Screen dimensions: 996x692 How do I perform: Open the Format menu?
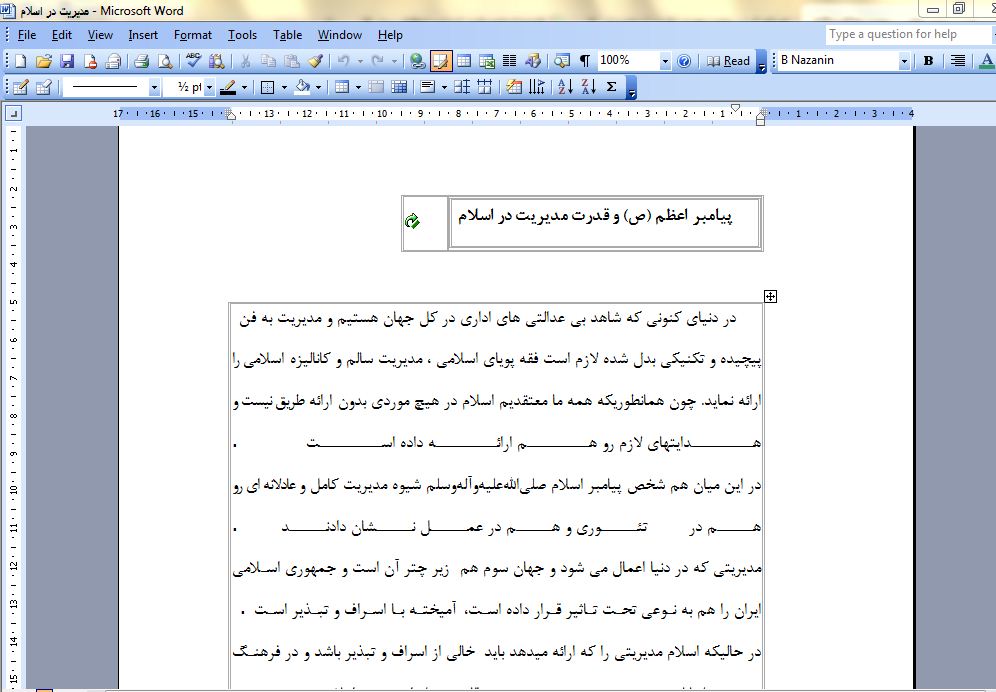pyautogui.click(x=193, y=35)
